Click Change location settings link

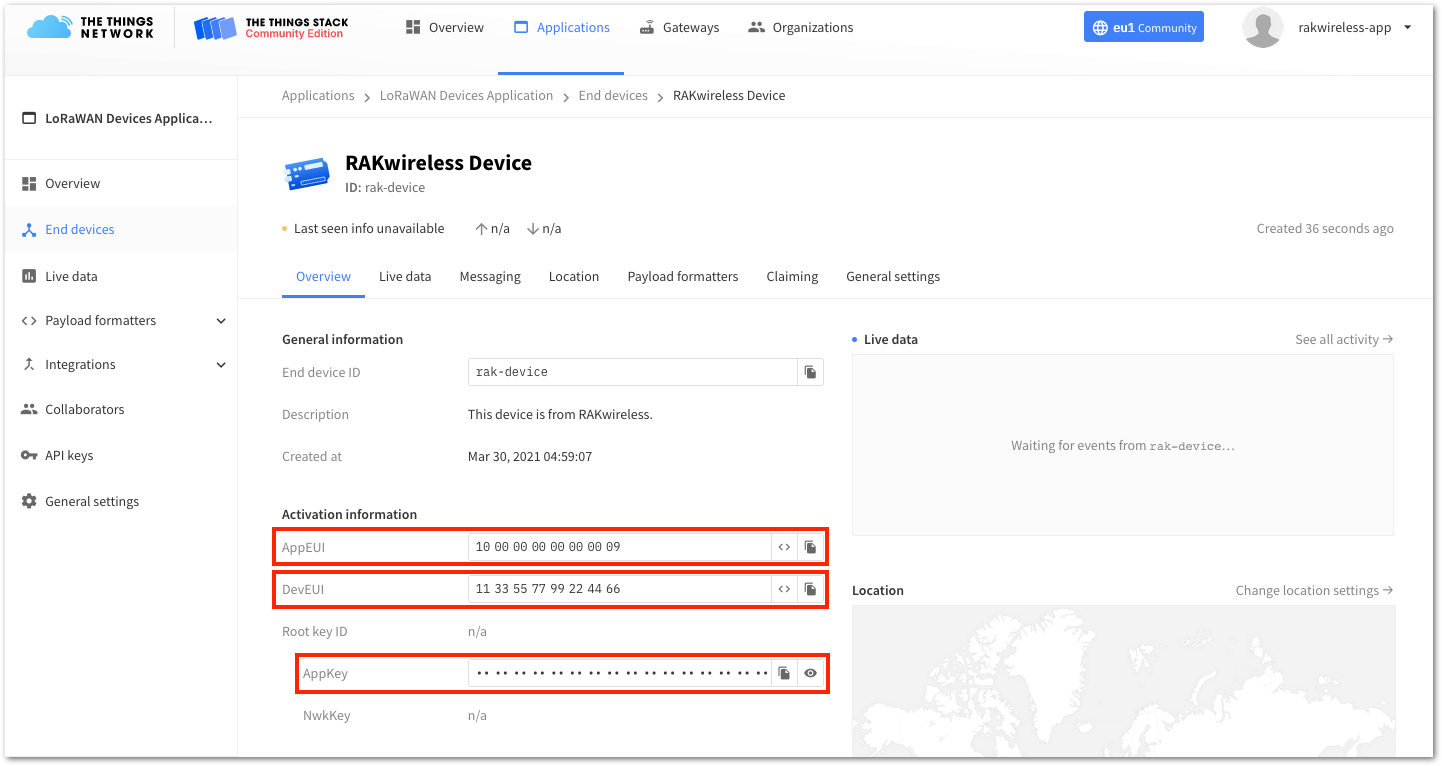pos(1315,591)
